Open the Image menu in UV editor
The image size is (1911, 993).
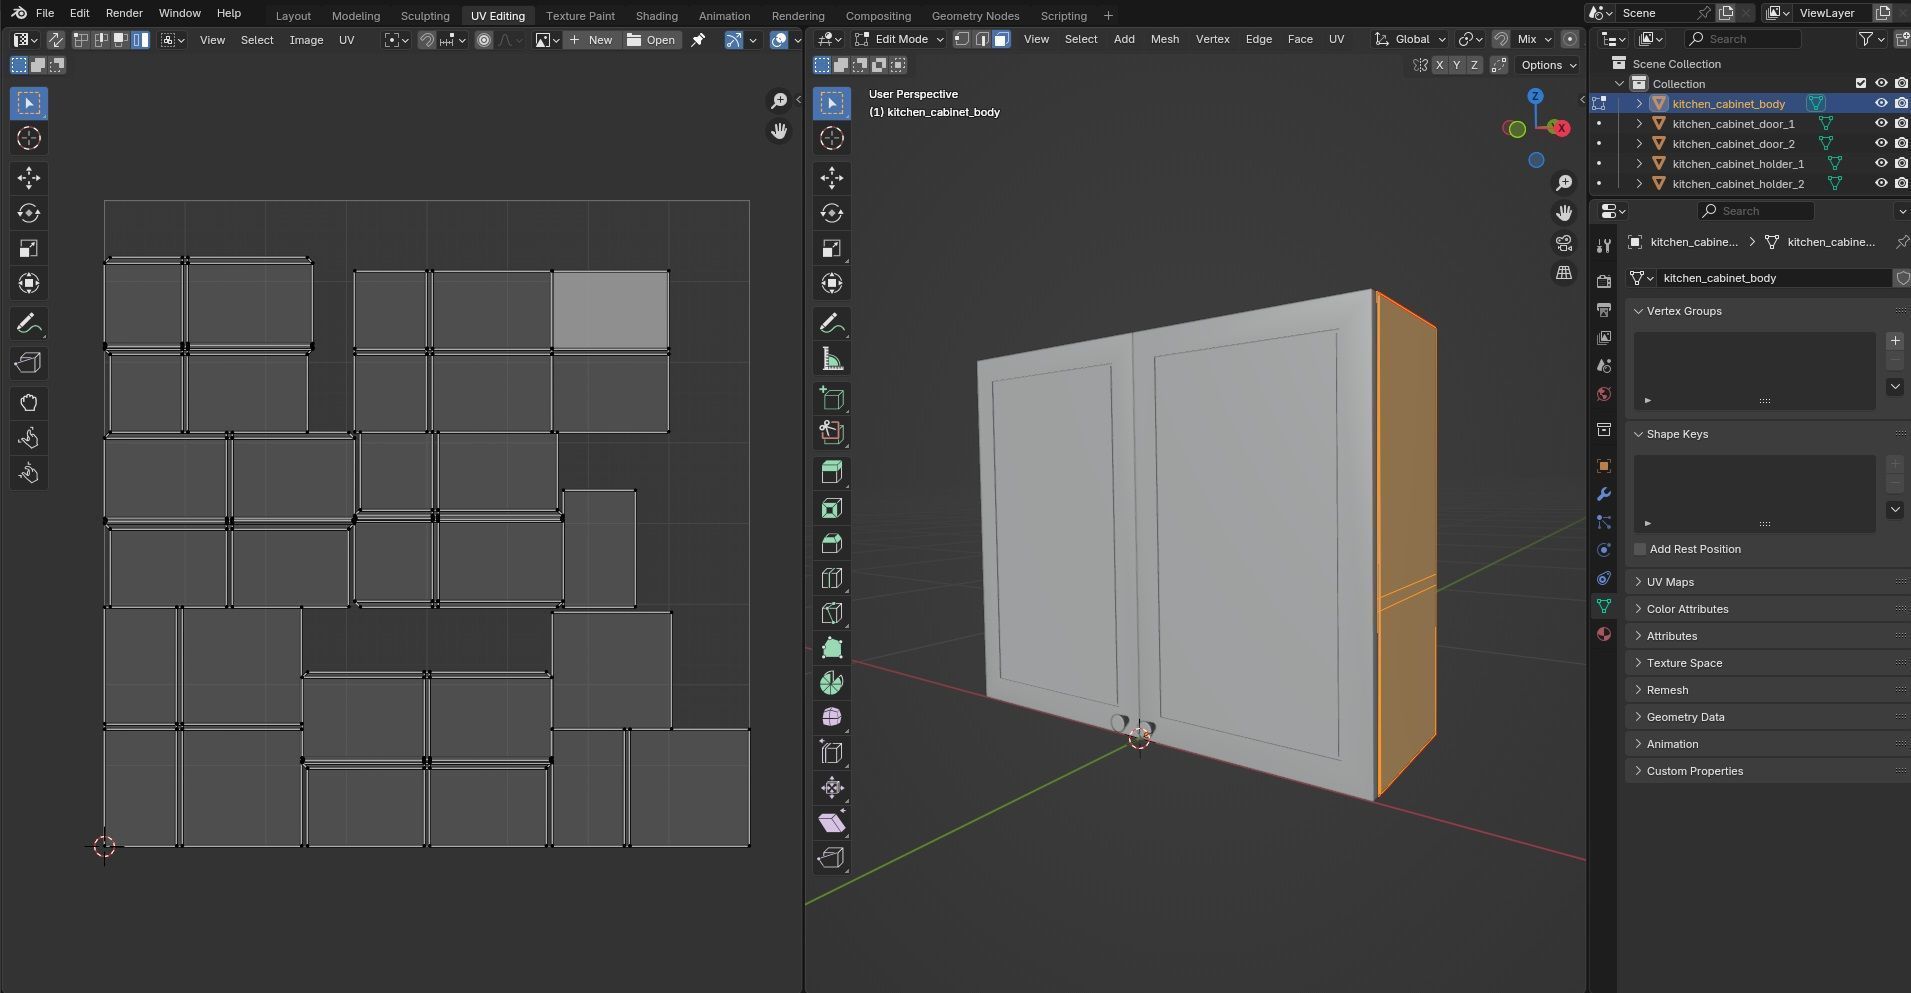click(x=306, y=40)
